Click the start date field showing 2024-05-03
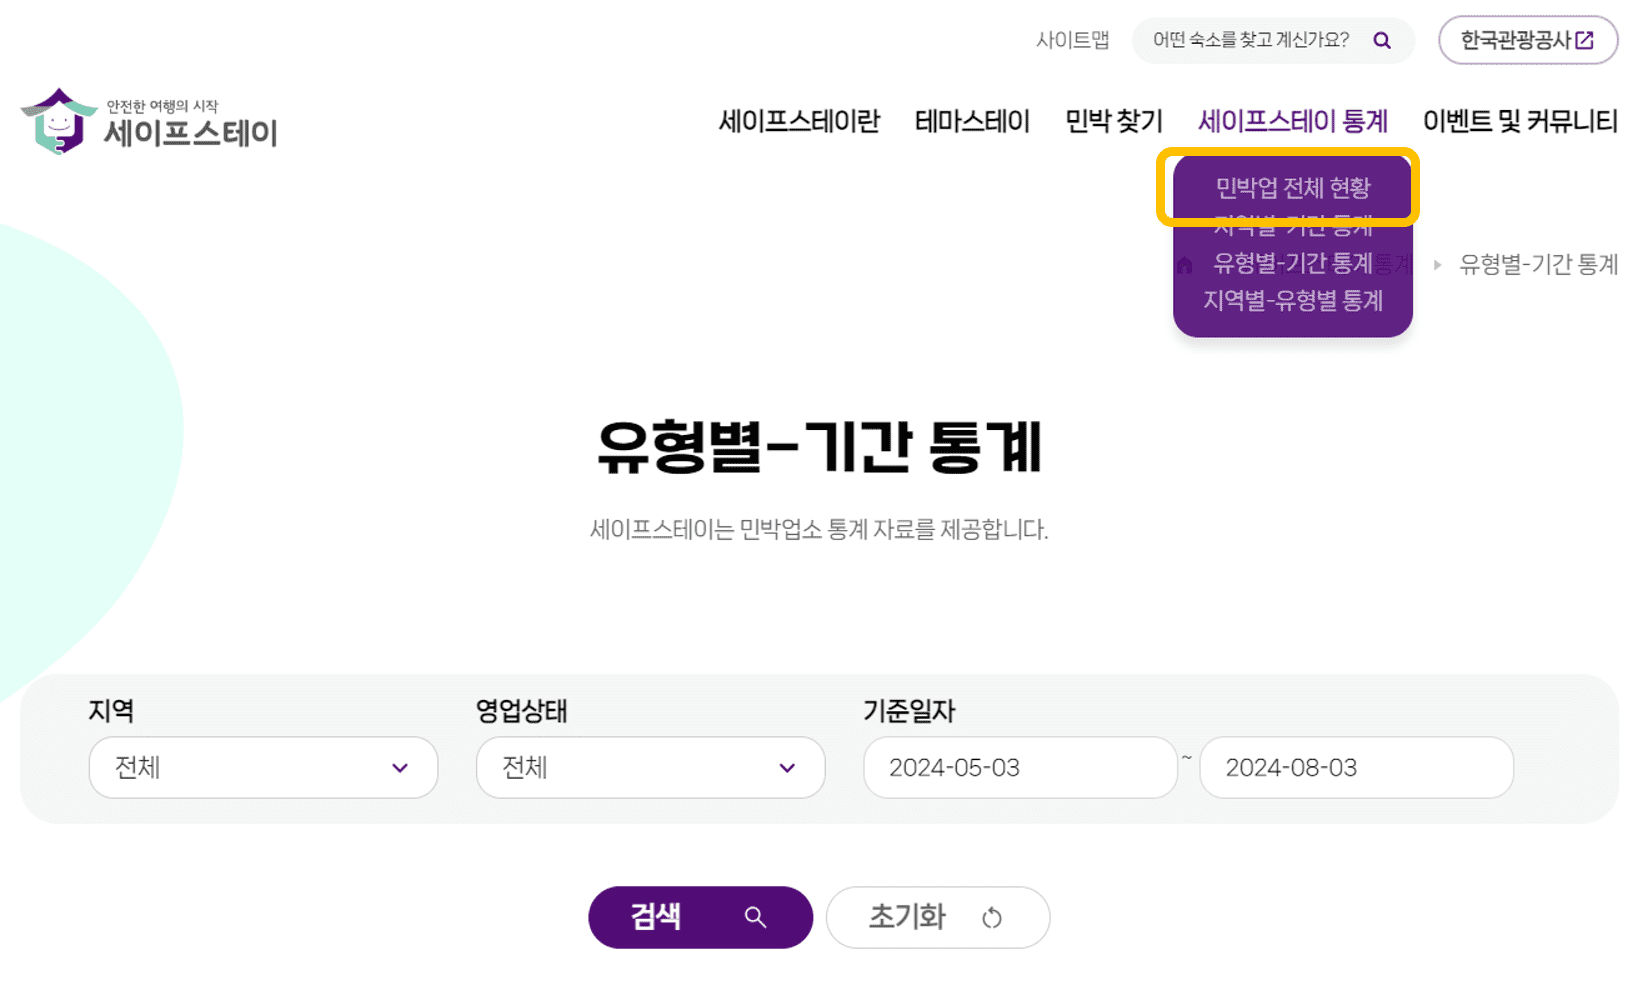Screen dimensions: 1643x990 pyautogui.click(x=1019, y=767)
